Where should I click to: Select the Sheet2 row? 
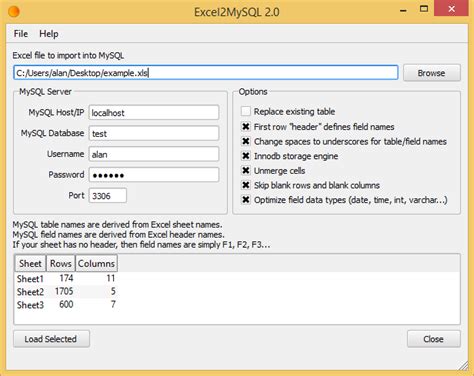tap(66, 292)
